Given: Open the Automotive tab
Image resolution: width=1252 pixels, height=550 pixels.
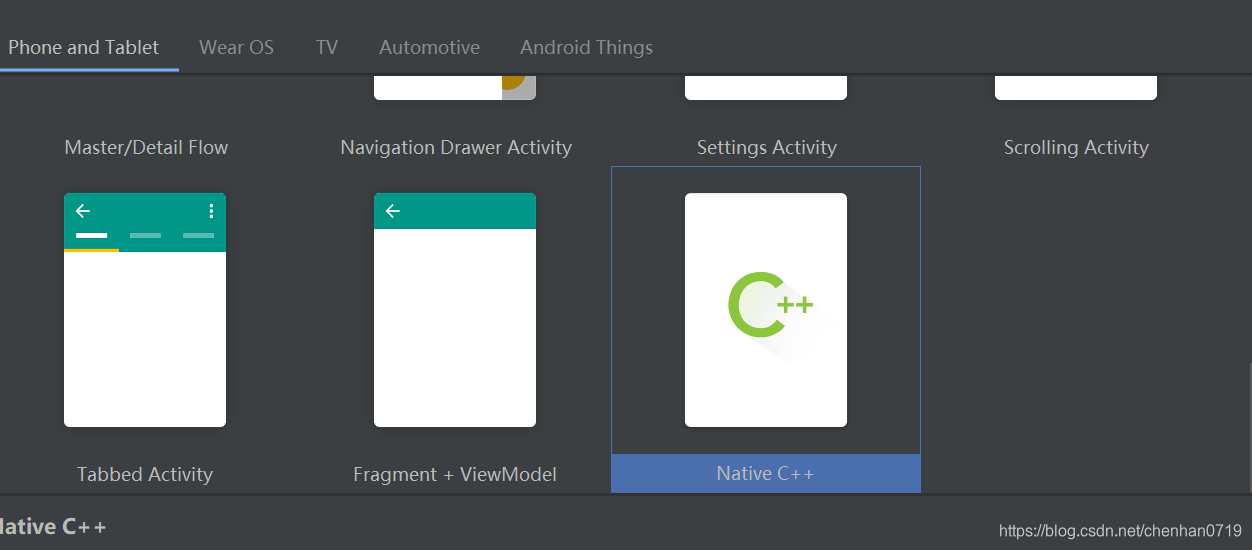Looking at the screenshot, I should click(x=429, y=47).
